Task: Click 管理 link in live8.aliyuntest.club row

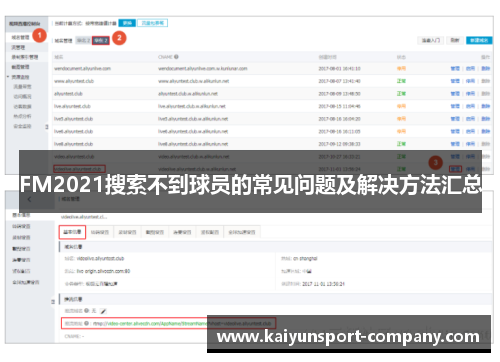Action: 455,144
